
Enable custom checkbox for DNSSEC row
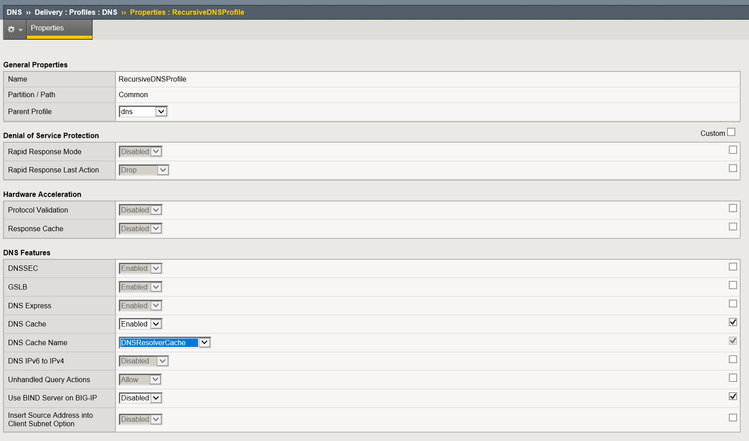pyautogui.click(x=732, y=266)
